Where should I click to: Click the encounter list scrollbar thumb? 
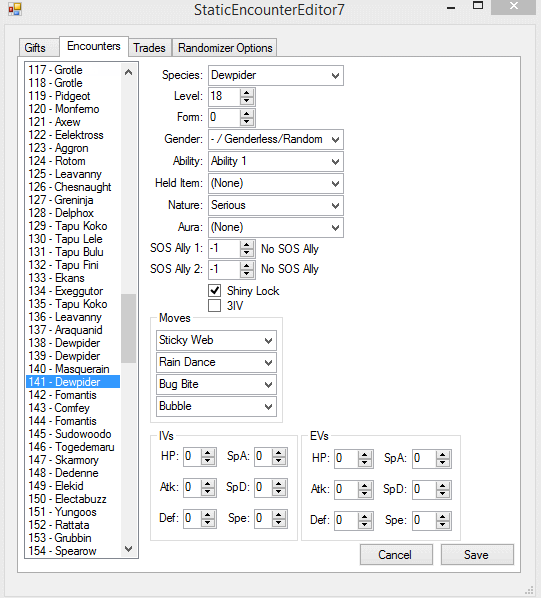click(x=128, y=328)
